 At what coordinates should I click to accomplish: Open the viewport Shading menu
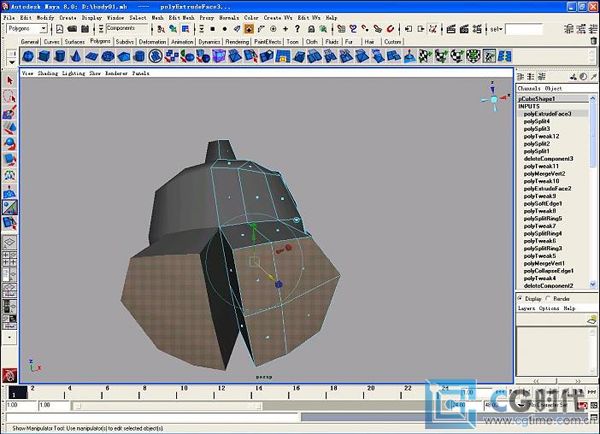coord(48,73)
